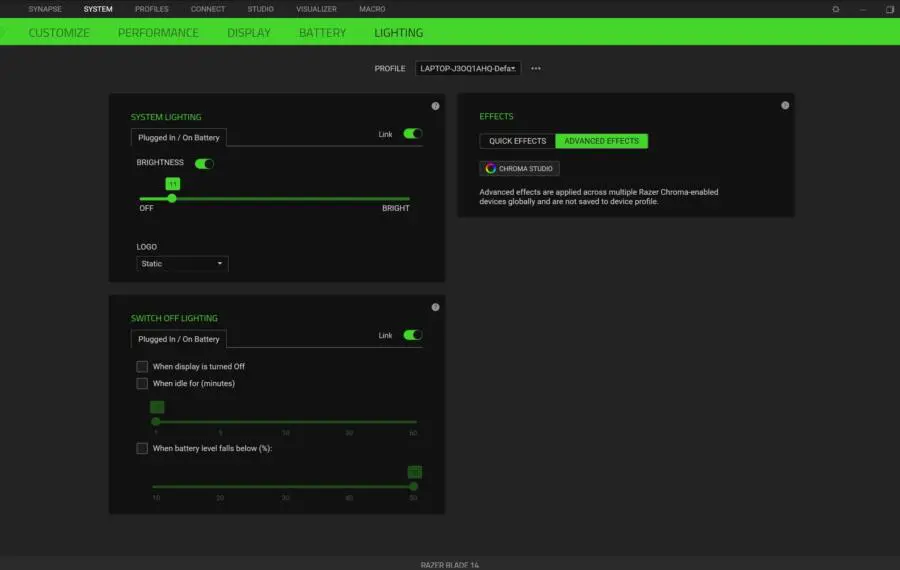Select Advanced Effects button
900x570 pixels.
pyautogui.click(x=601, y=141)
